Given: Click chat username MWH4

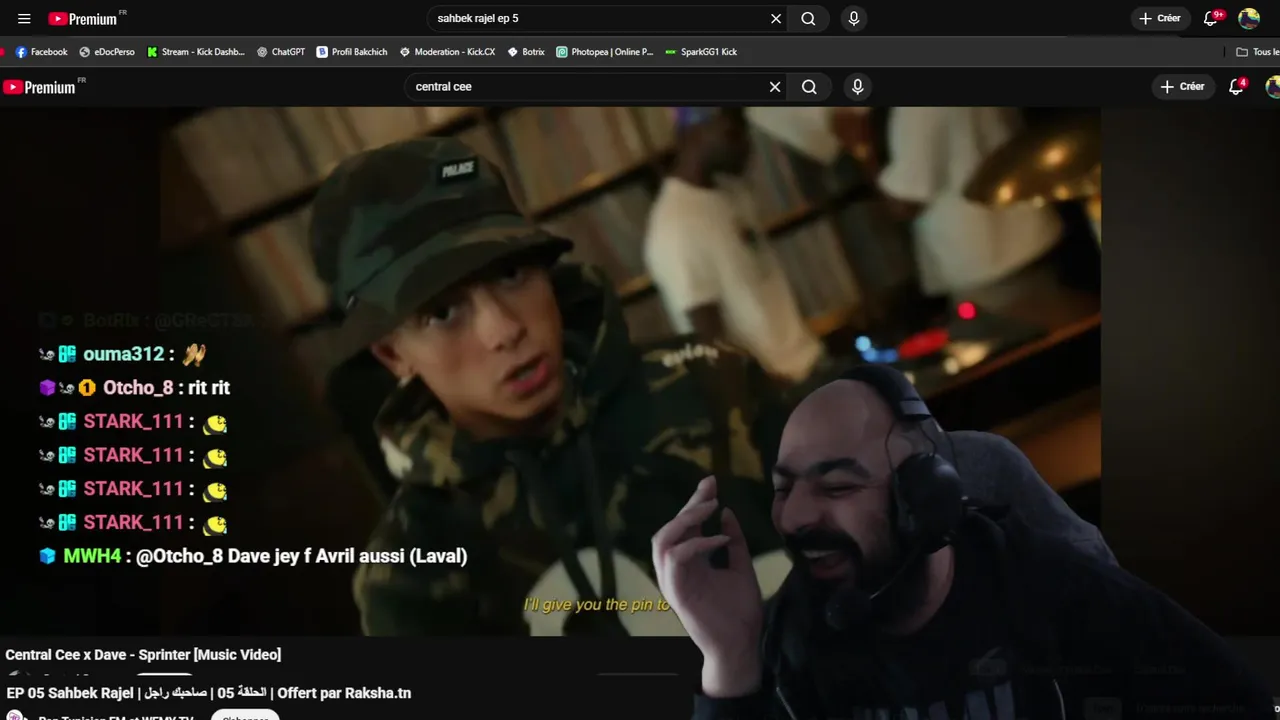Looking at the screenshot, I should (92, 556).
